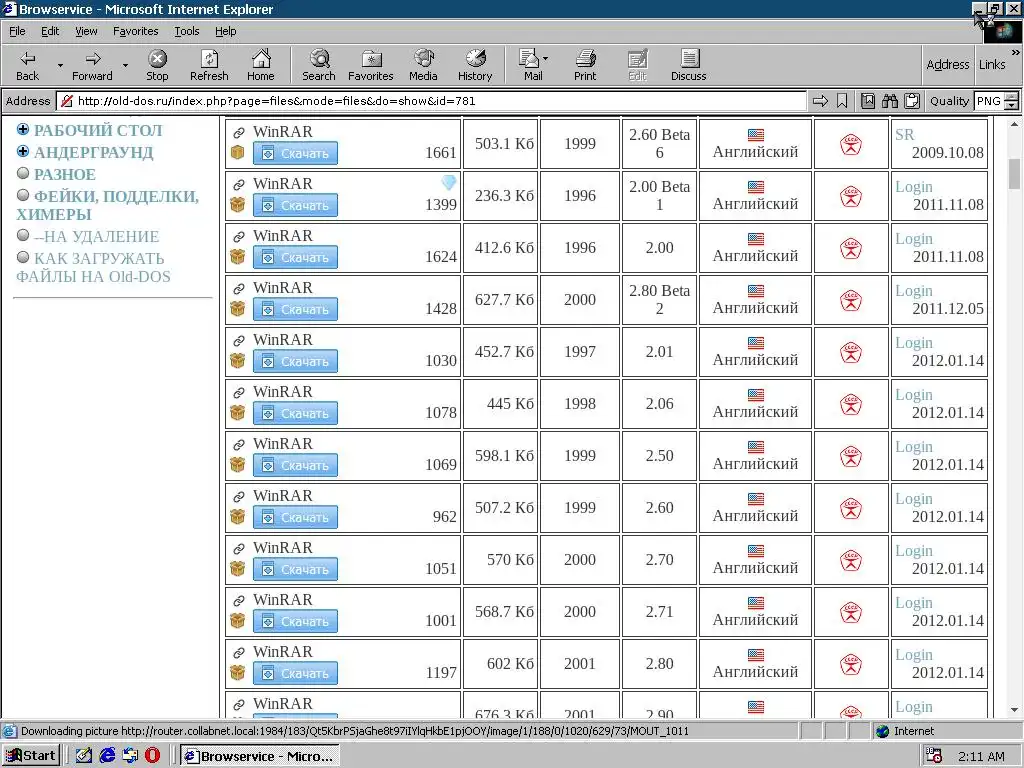Reload the page with Refresh icon
This screenshot has height=768, width=1024.
pos(209,65)
